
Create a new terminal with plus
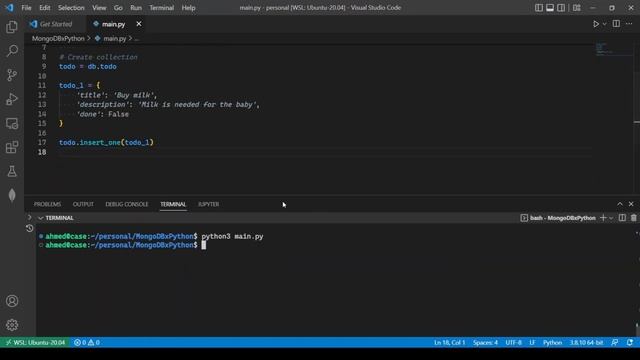tap(603, 218)
